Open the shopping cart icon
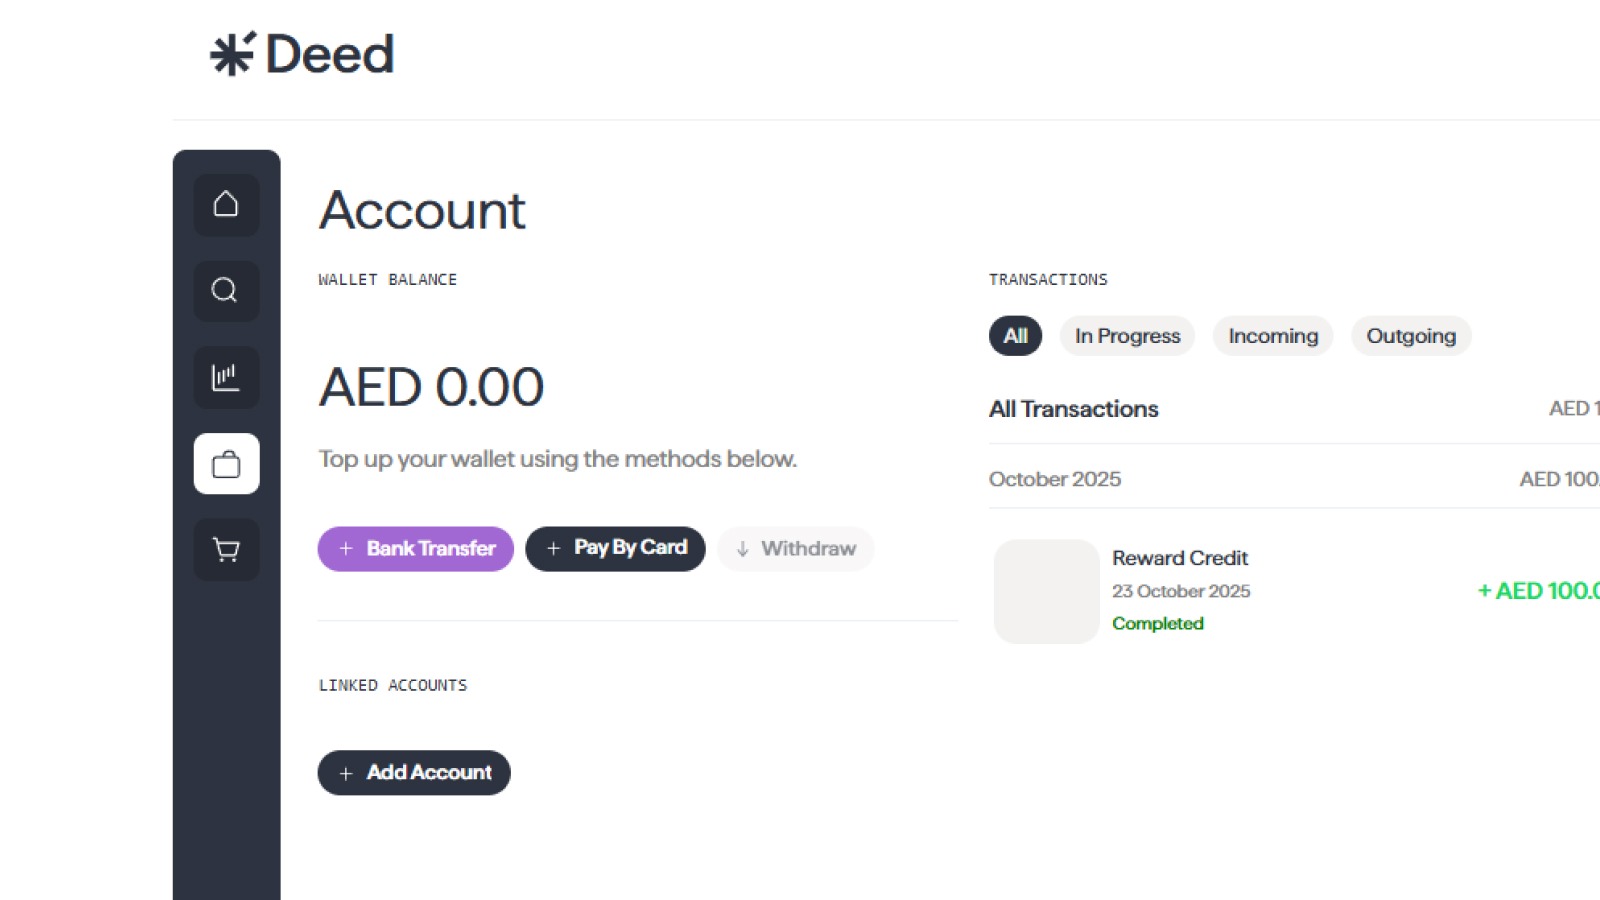 (x=226, y=549)
